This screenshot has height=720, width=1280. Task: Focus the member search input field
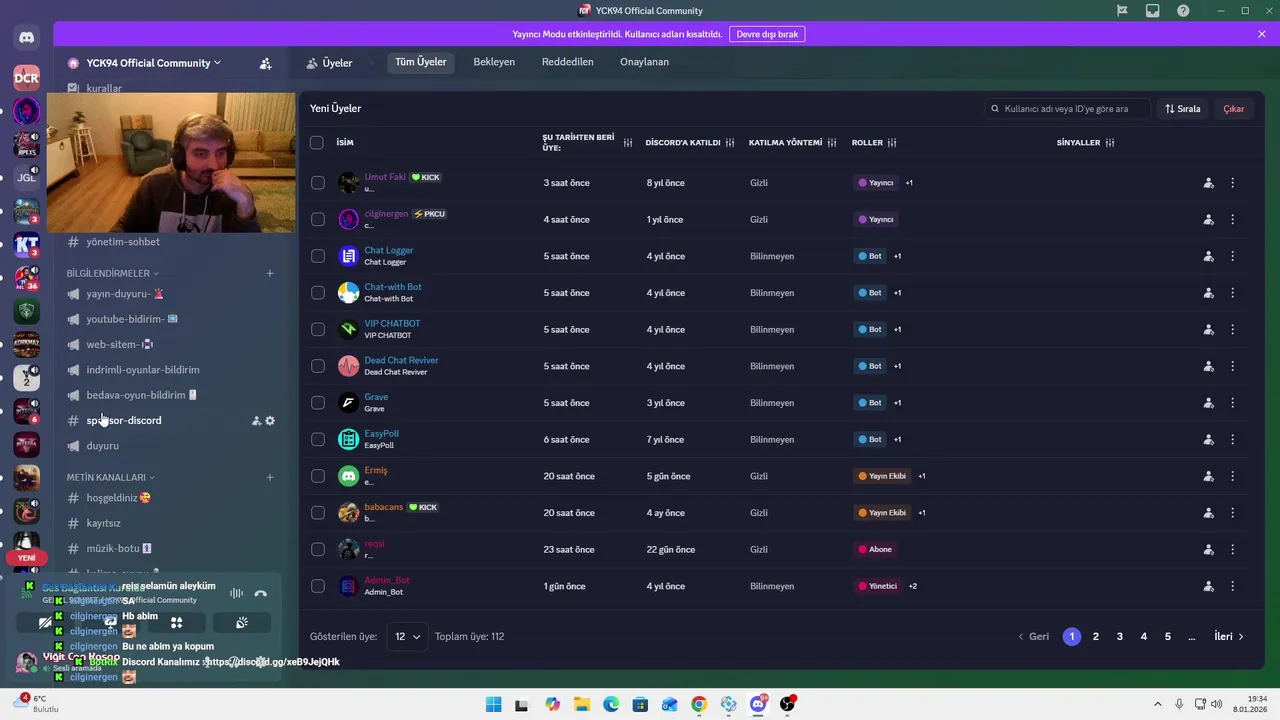tap(1068, 109)
